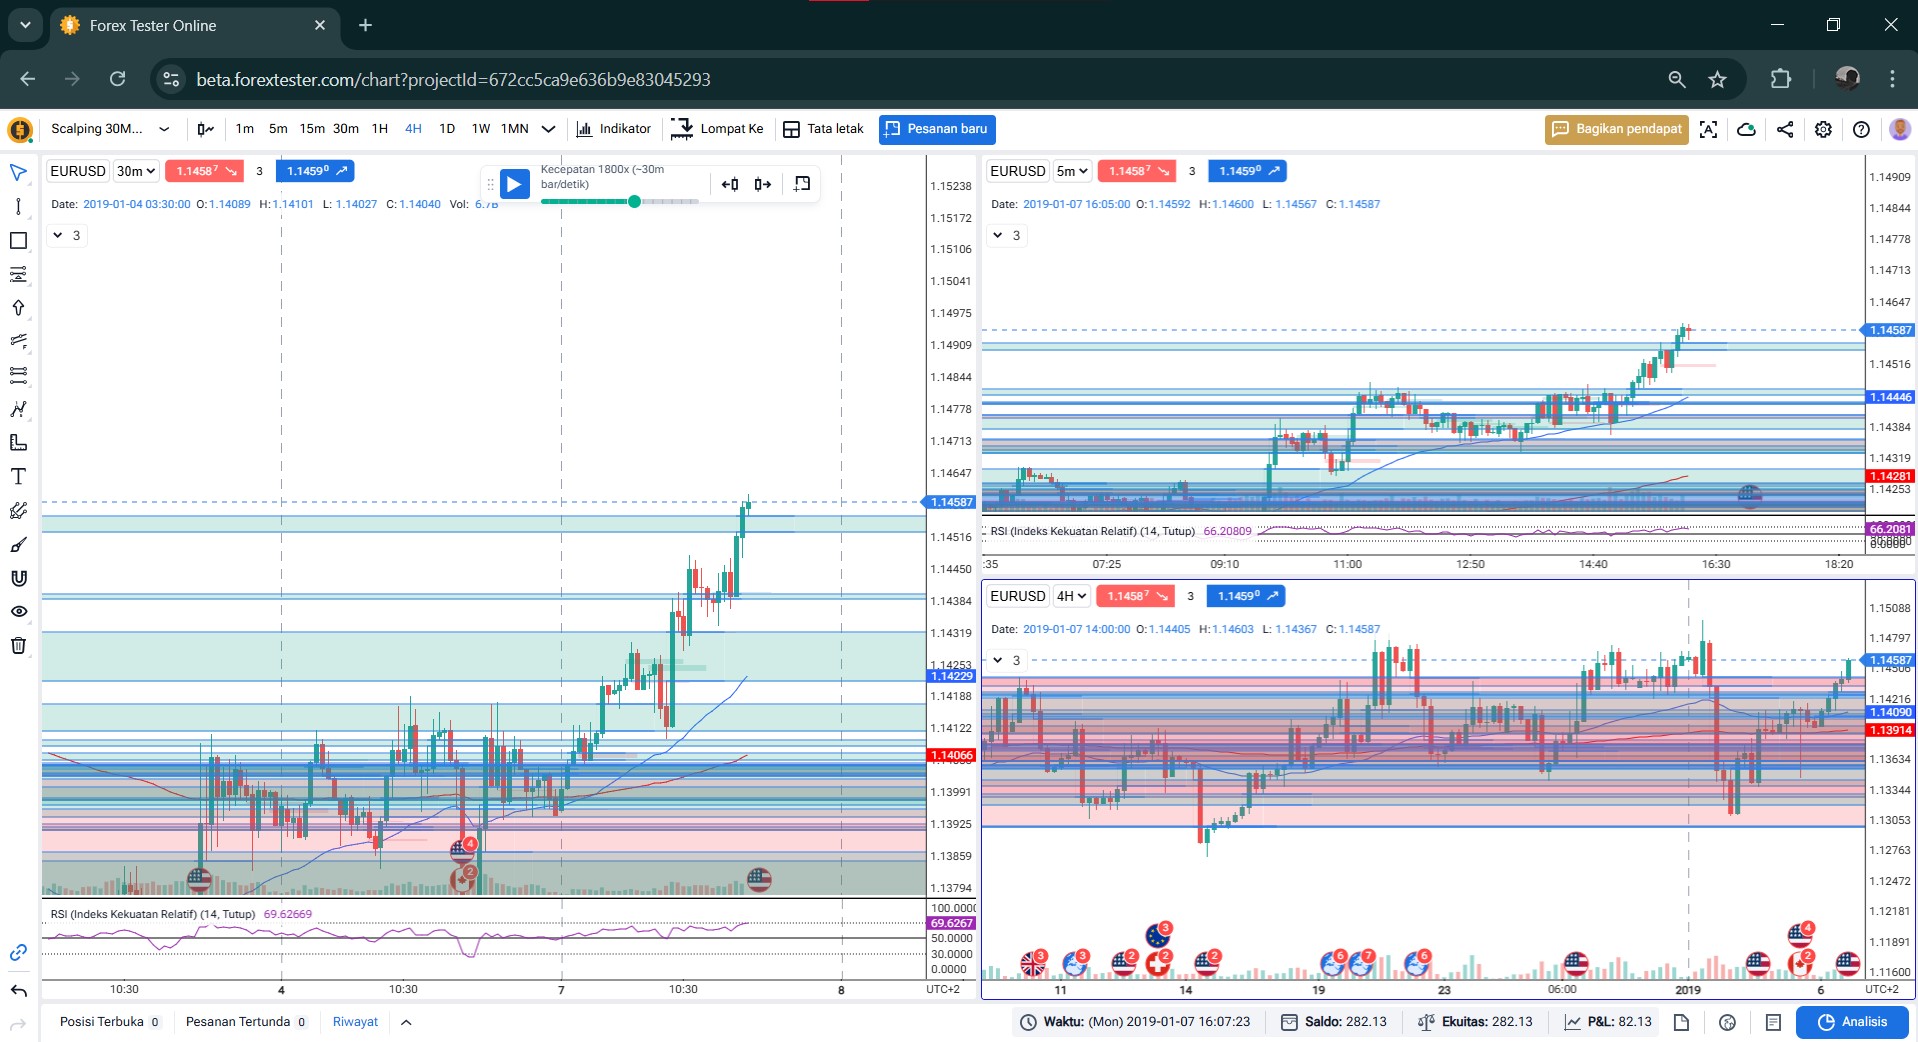Step forward one bar in playback
Screen dimensions: 1918x1042
coord(763,184)
